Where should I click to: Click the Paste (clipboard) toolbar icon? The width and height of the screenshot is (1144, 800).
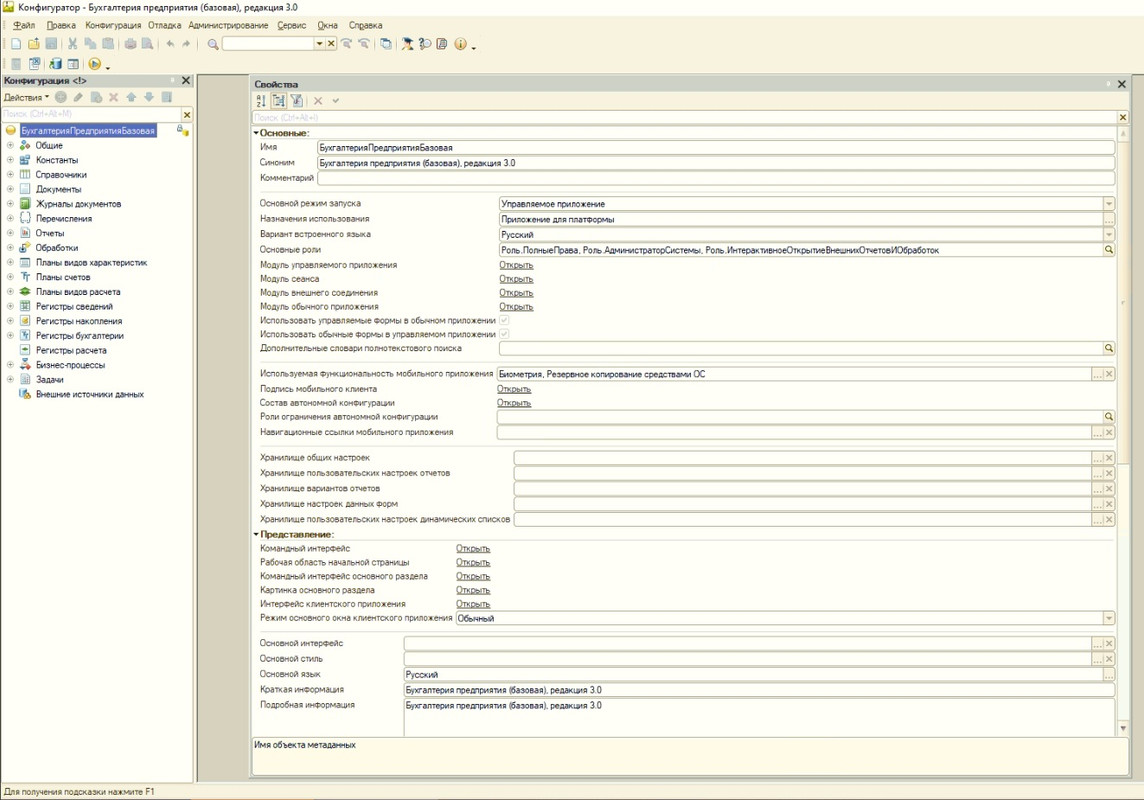point(108,44)
